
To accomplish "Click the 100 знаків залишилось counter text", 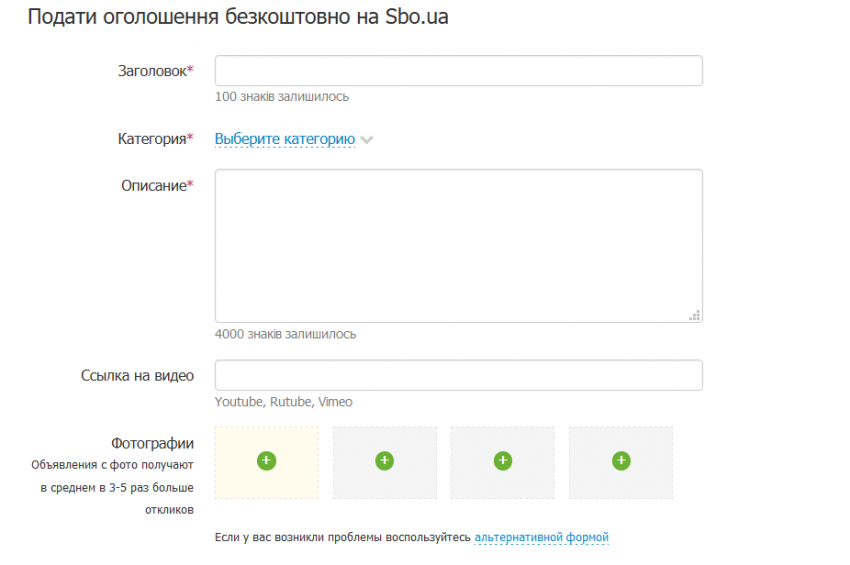I will pyautogui.click(x=282, y=97).
